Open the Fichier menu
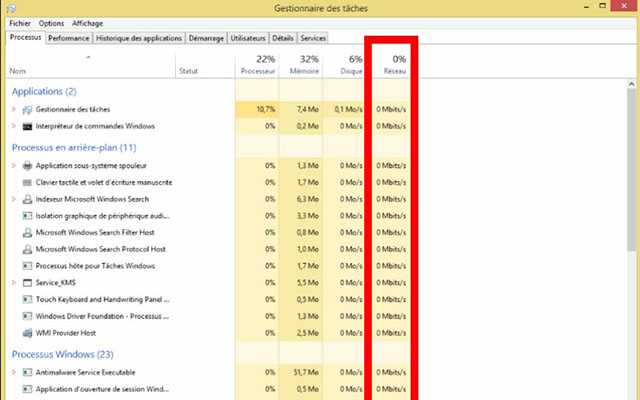 20,23
